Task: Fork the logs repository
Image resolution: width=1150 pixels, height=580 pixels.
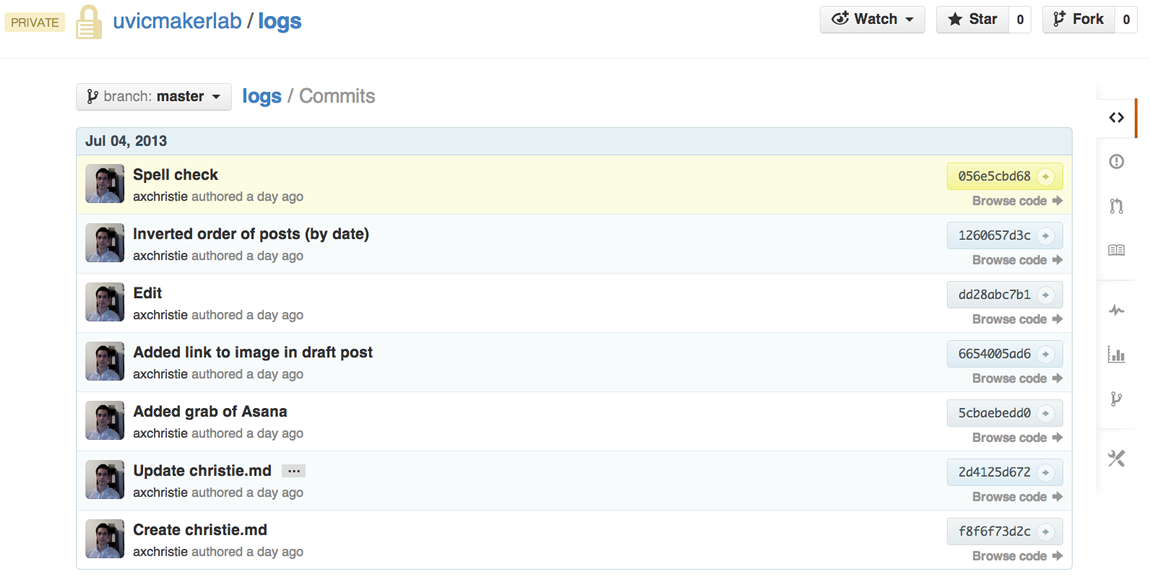Action: [x=1078, y=19]
